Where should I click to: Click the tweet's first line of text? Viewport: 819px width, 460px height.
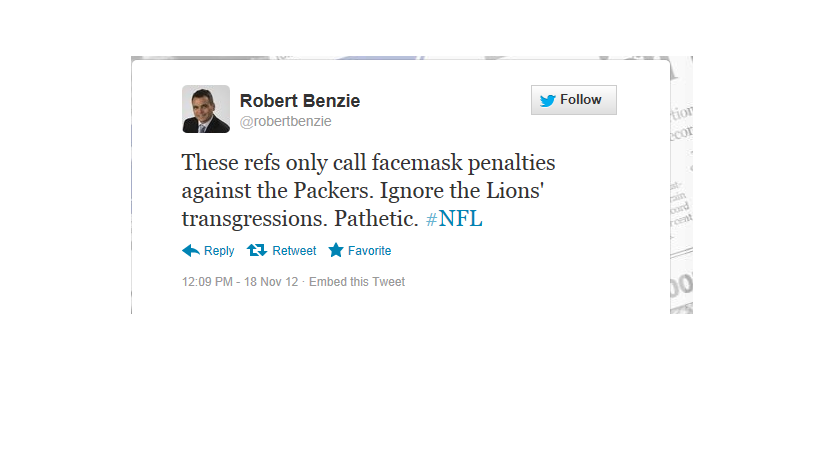[367, 161]
